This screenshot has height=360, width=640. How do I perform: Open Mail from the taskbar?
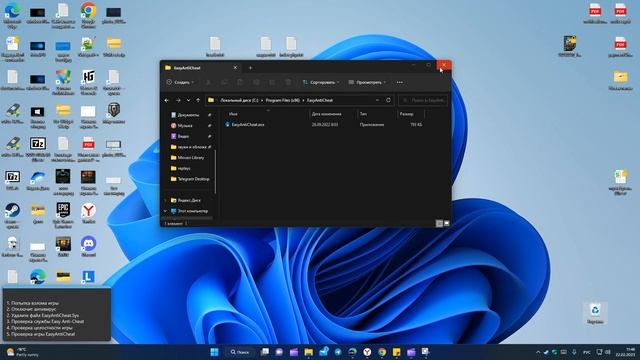(324, 351)
